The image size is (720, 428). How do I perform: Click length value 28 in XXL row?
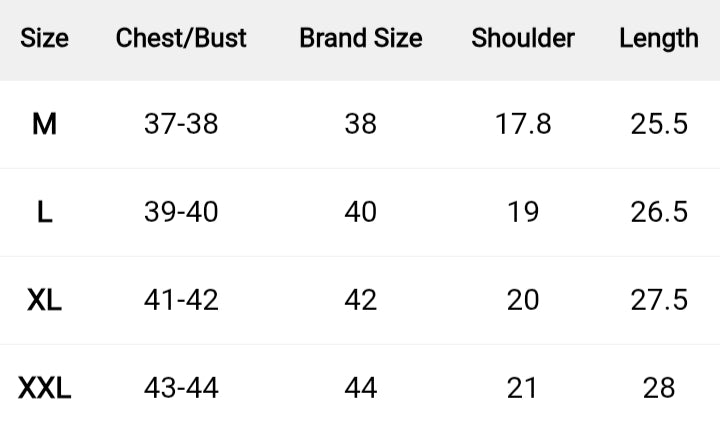pos(659,388)
